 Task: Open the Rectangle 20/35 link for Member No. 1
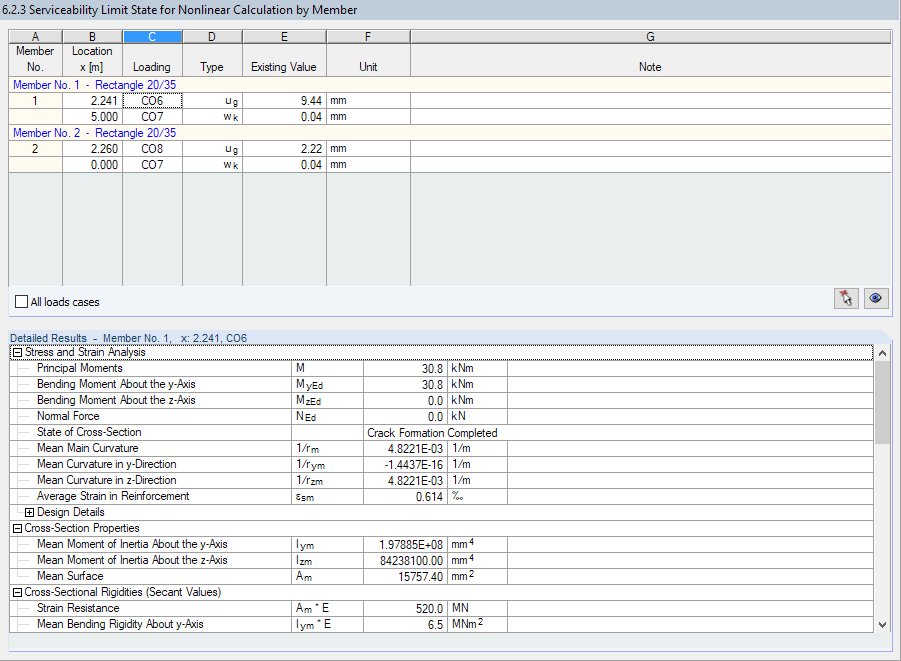[x=135, y=85]
